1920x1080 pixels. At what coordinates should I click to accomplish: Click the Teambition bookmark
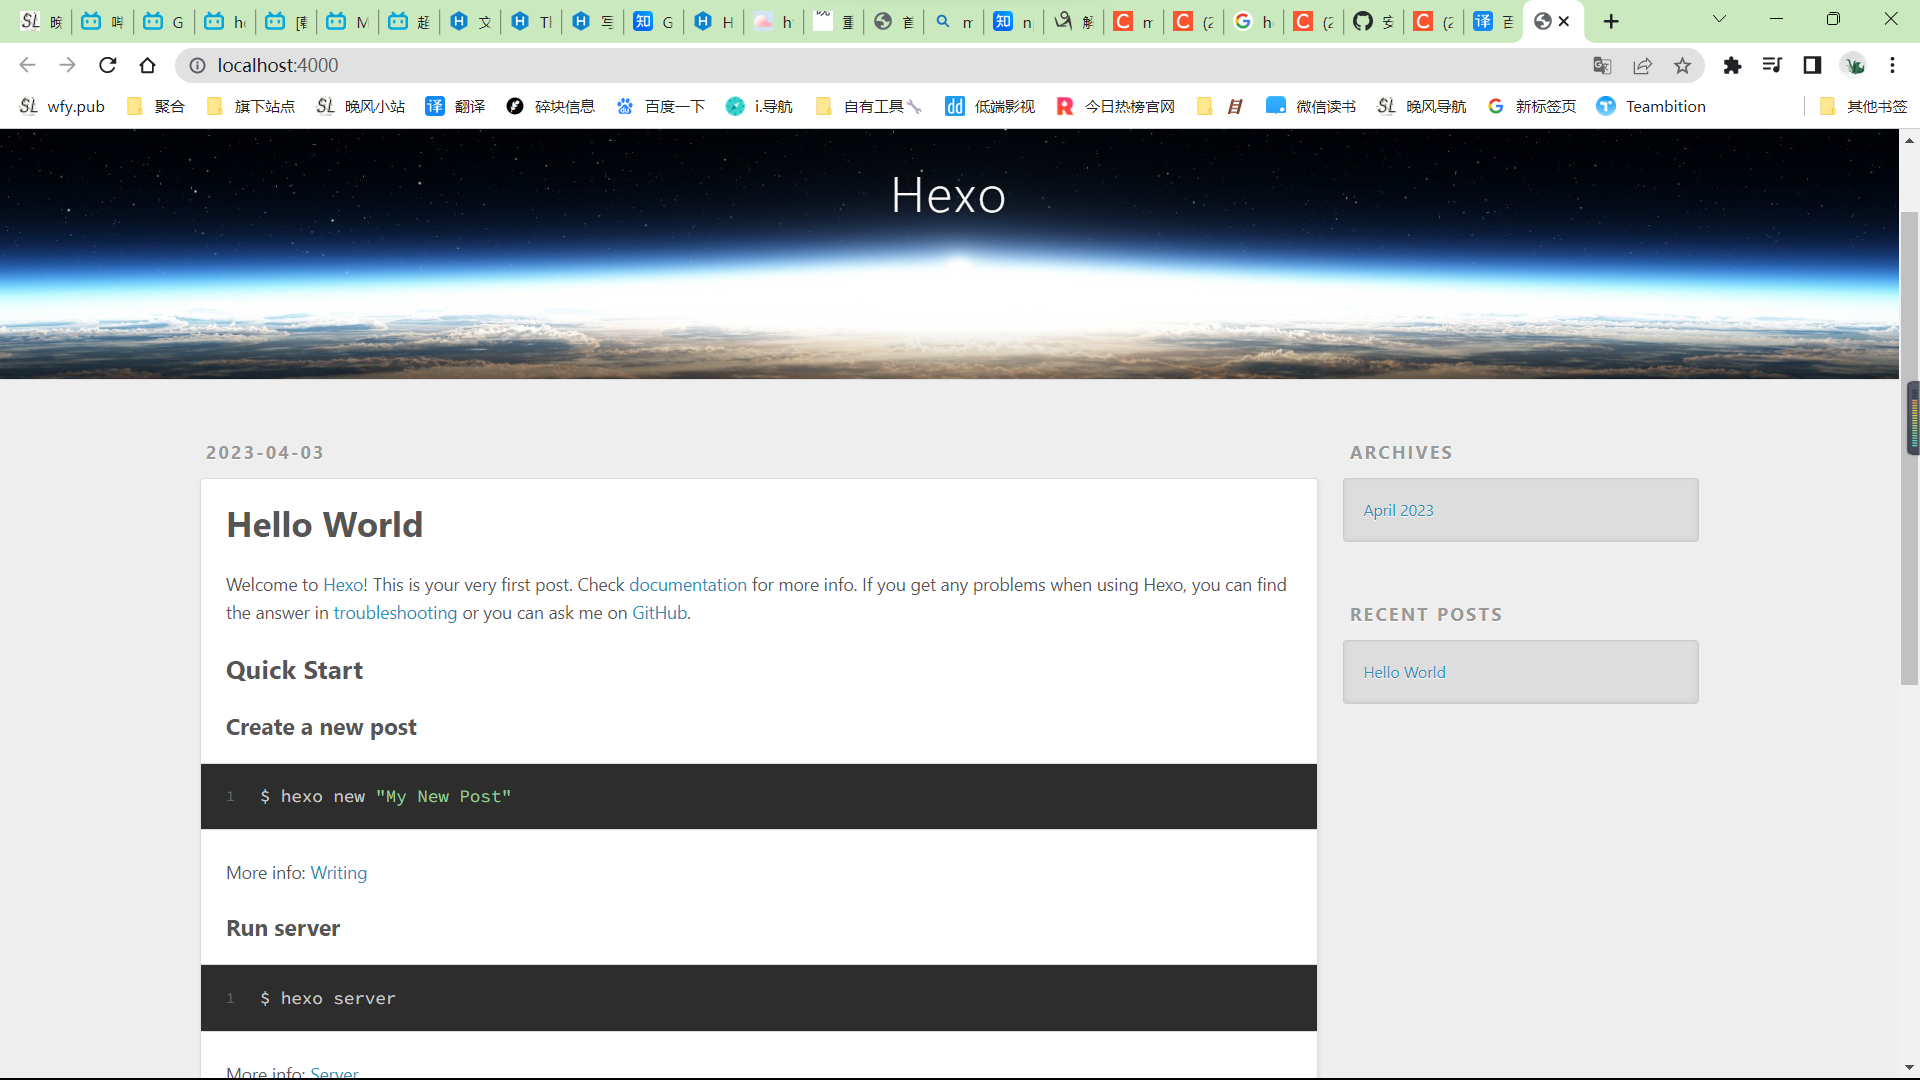point(1651,106)
